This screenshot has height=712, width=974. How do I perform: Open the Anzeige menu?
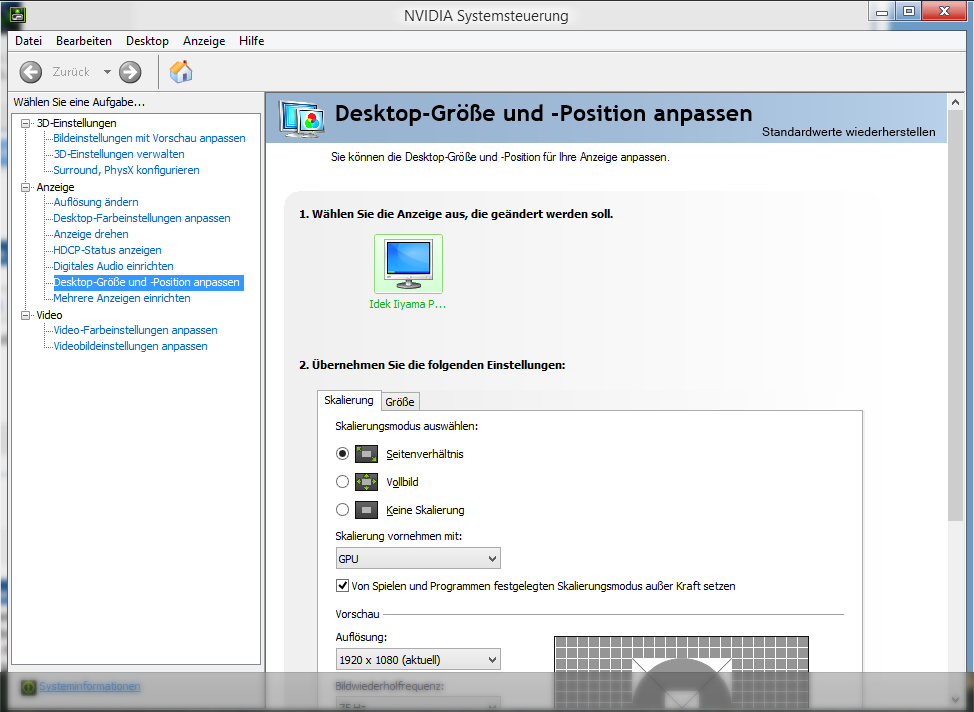[x=204, y=41]
